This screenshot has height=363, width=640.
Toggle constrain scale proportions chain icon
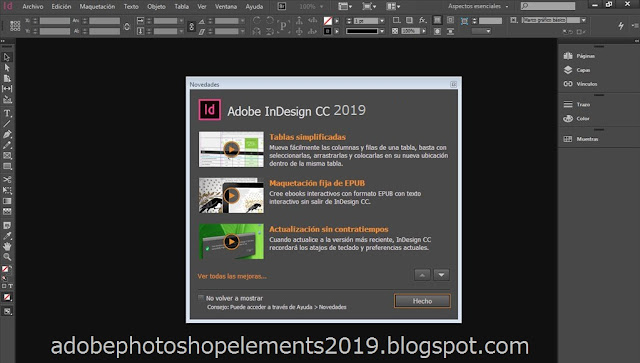pos(191,27)
